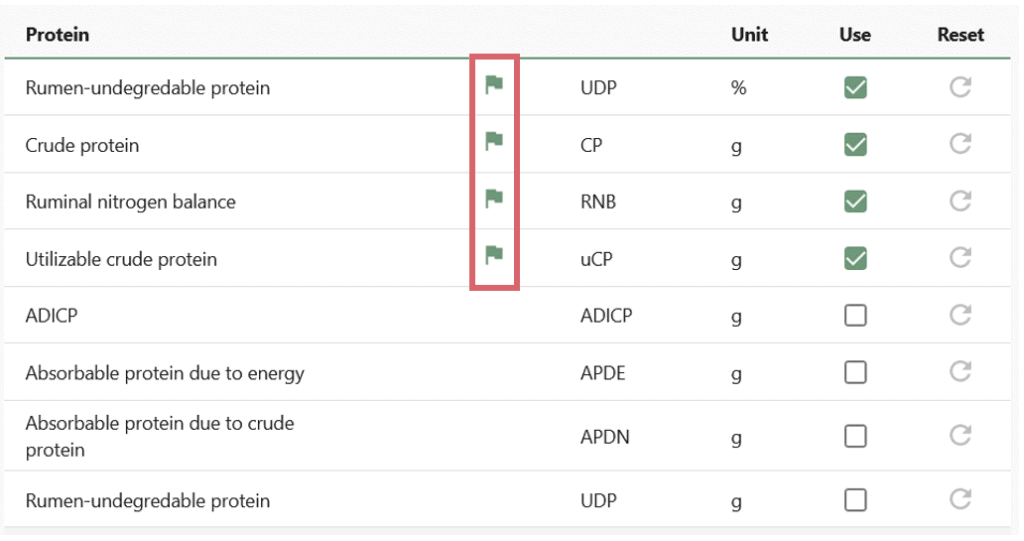Viewport: 1024px width, 541px height.
Task: Reset UDP in grams row
Action: point(960,500)
